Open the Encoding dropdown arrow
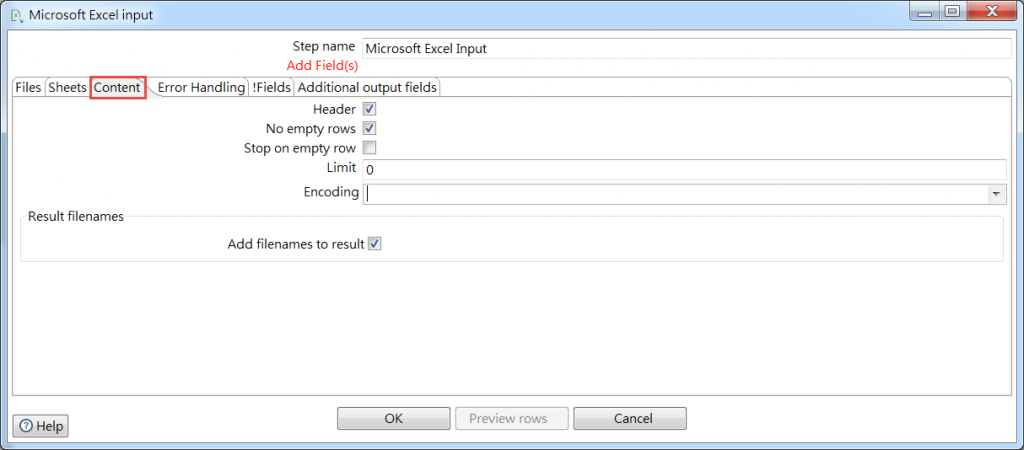The width and height of the screenshot is (1024, 450). tap(996, 194)
